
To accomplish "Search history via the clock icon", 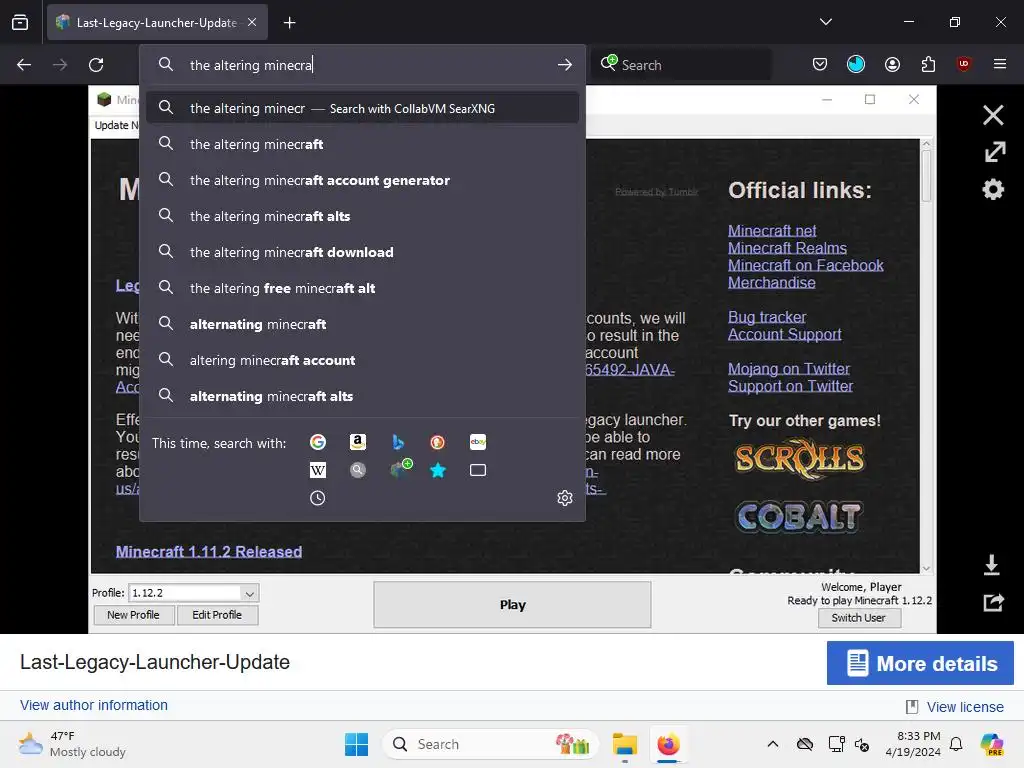I will pos(317,498).
